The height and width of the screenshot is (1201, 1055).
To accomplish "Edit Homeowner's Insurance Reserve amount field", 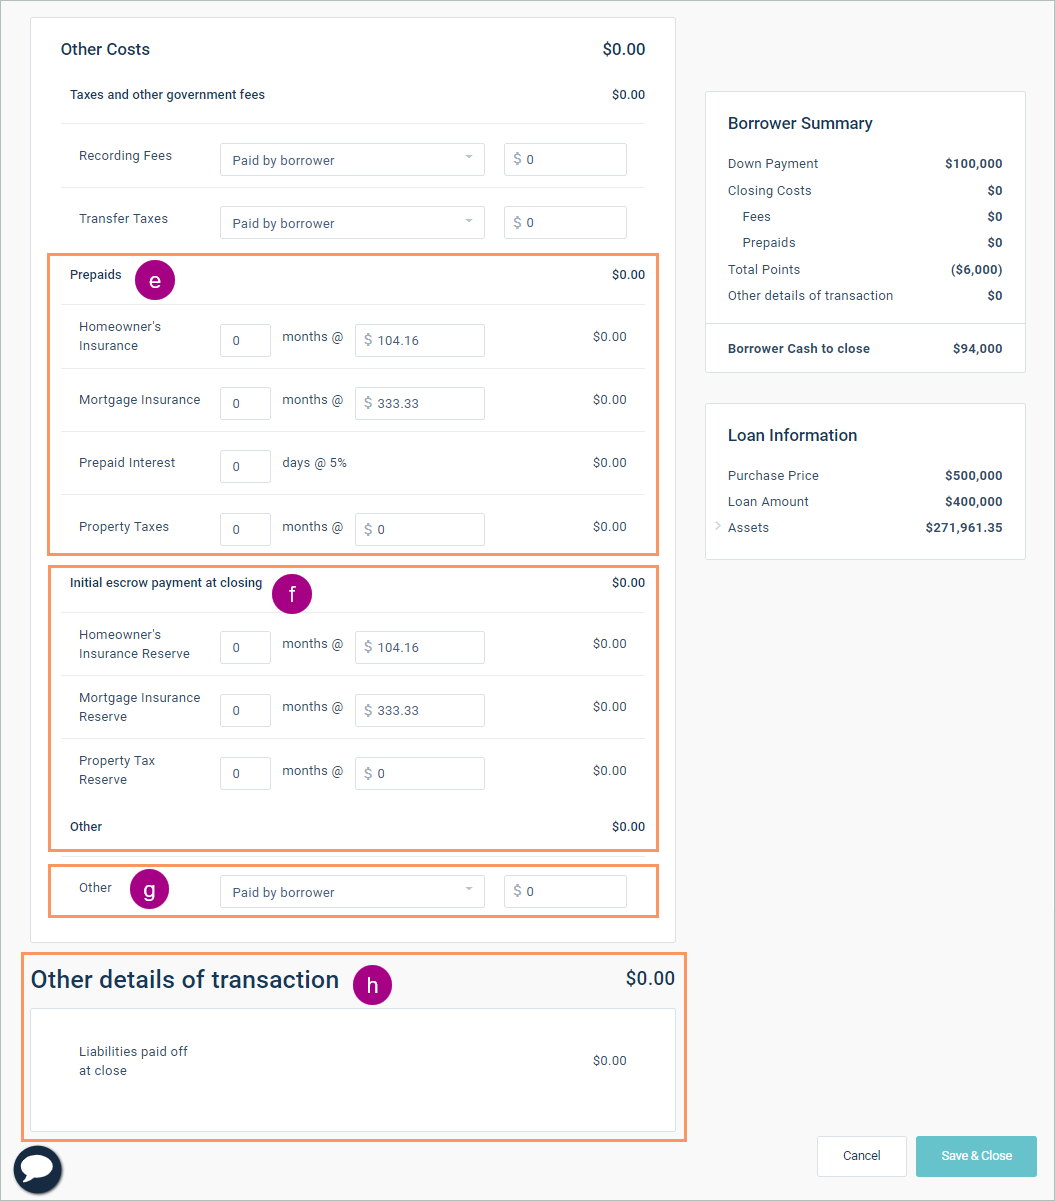I will [420, 647].
